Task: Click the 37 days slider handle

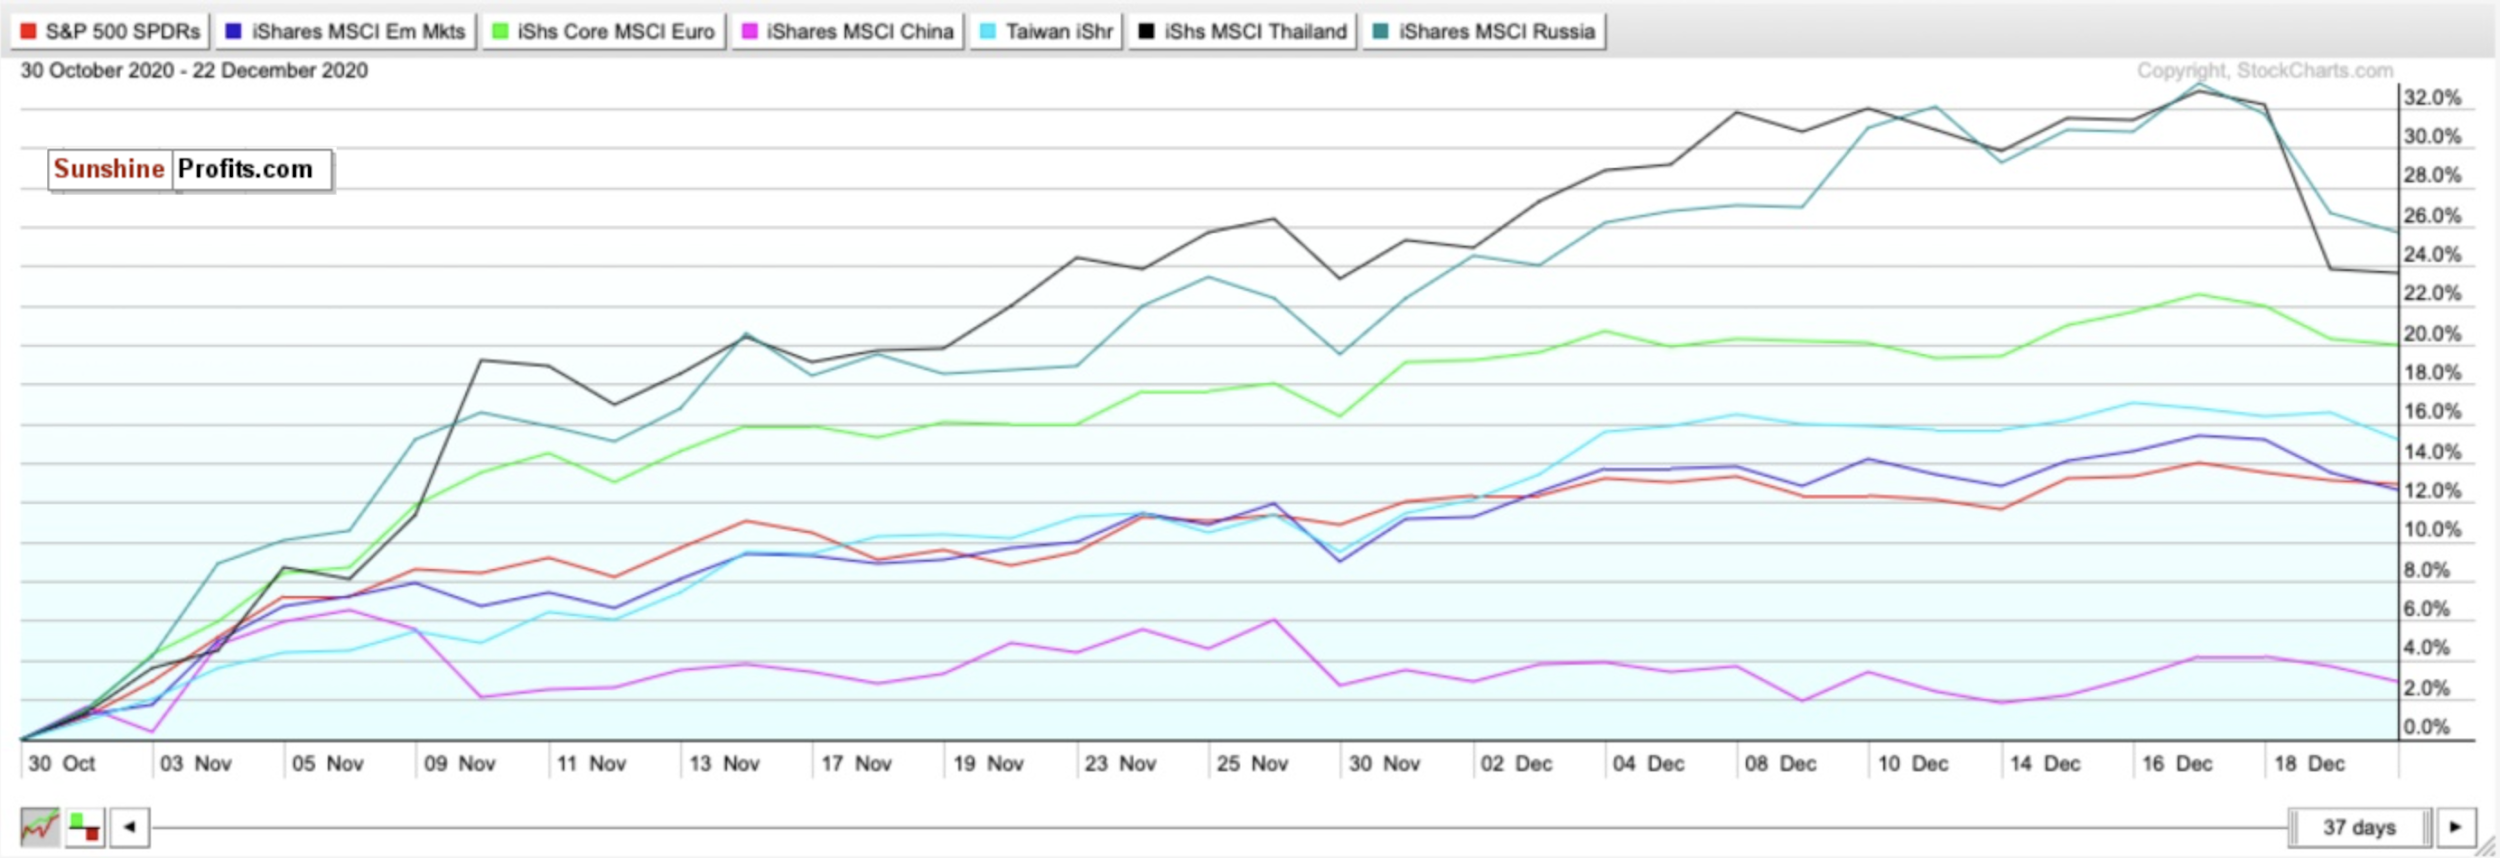Action: (2359, 827)
